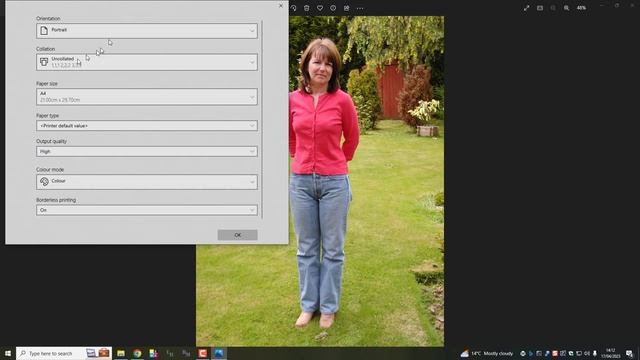Image resolution: width=640 pixels, height=360 pixels.
Task: Open the Orientation dropdown set to Portrait
Action: [147, 31]
